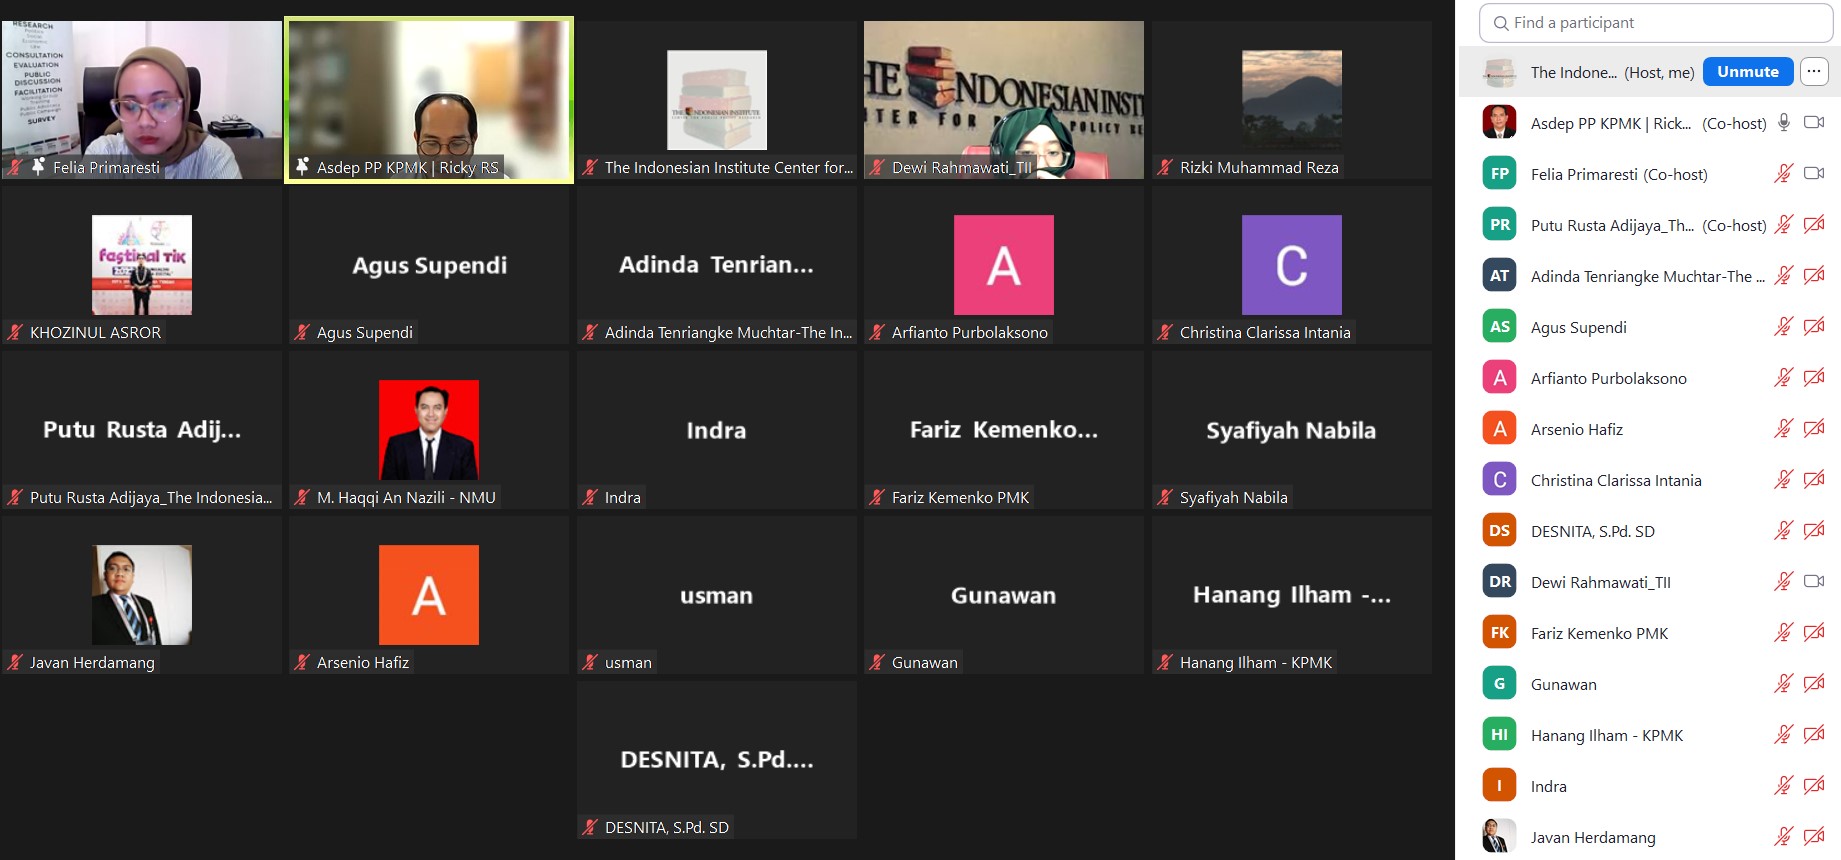Click the Dewi Rahmawati_TII video tile
The width and height of the screenshot is (1841, 860).
coord(1003,99)
